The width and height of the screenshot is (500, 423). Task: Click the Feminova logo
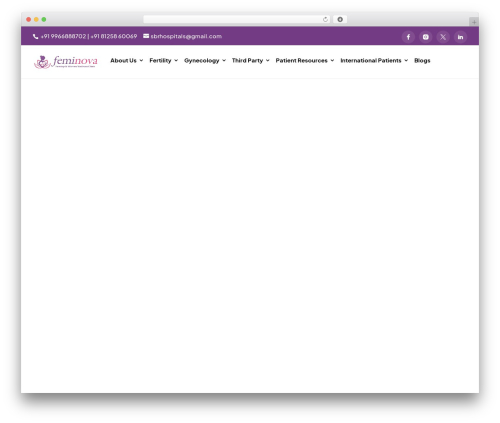(x=66, y=62)
